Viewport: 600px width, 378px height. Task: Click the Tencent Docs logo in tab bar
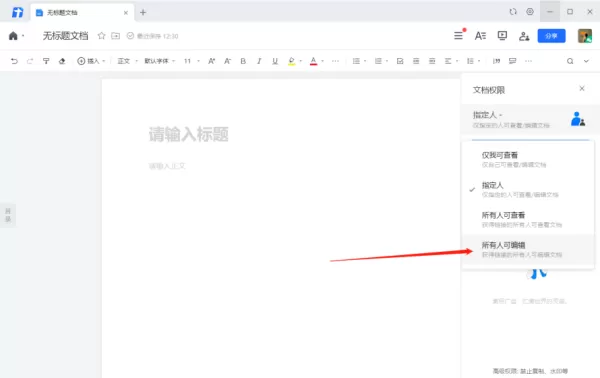[x=17, y=12]
